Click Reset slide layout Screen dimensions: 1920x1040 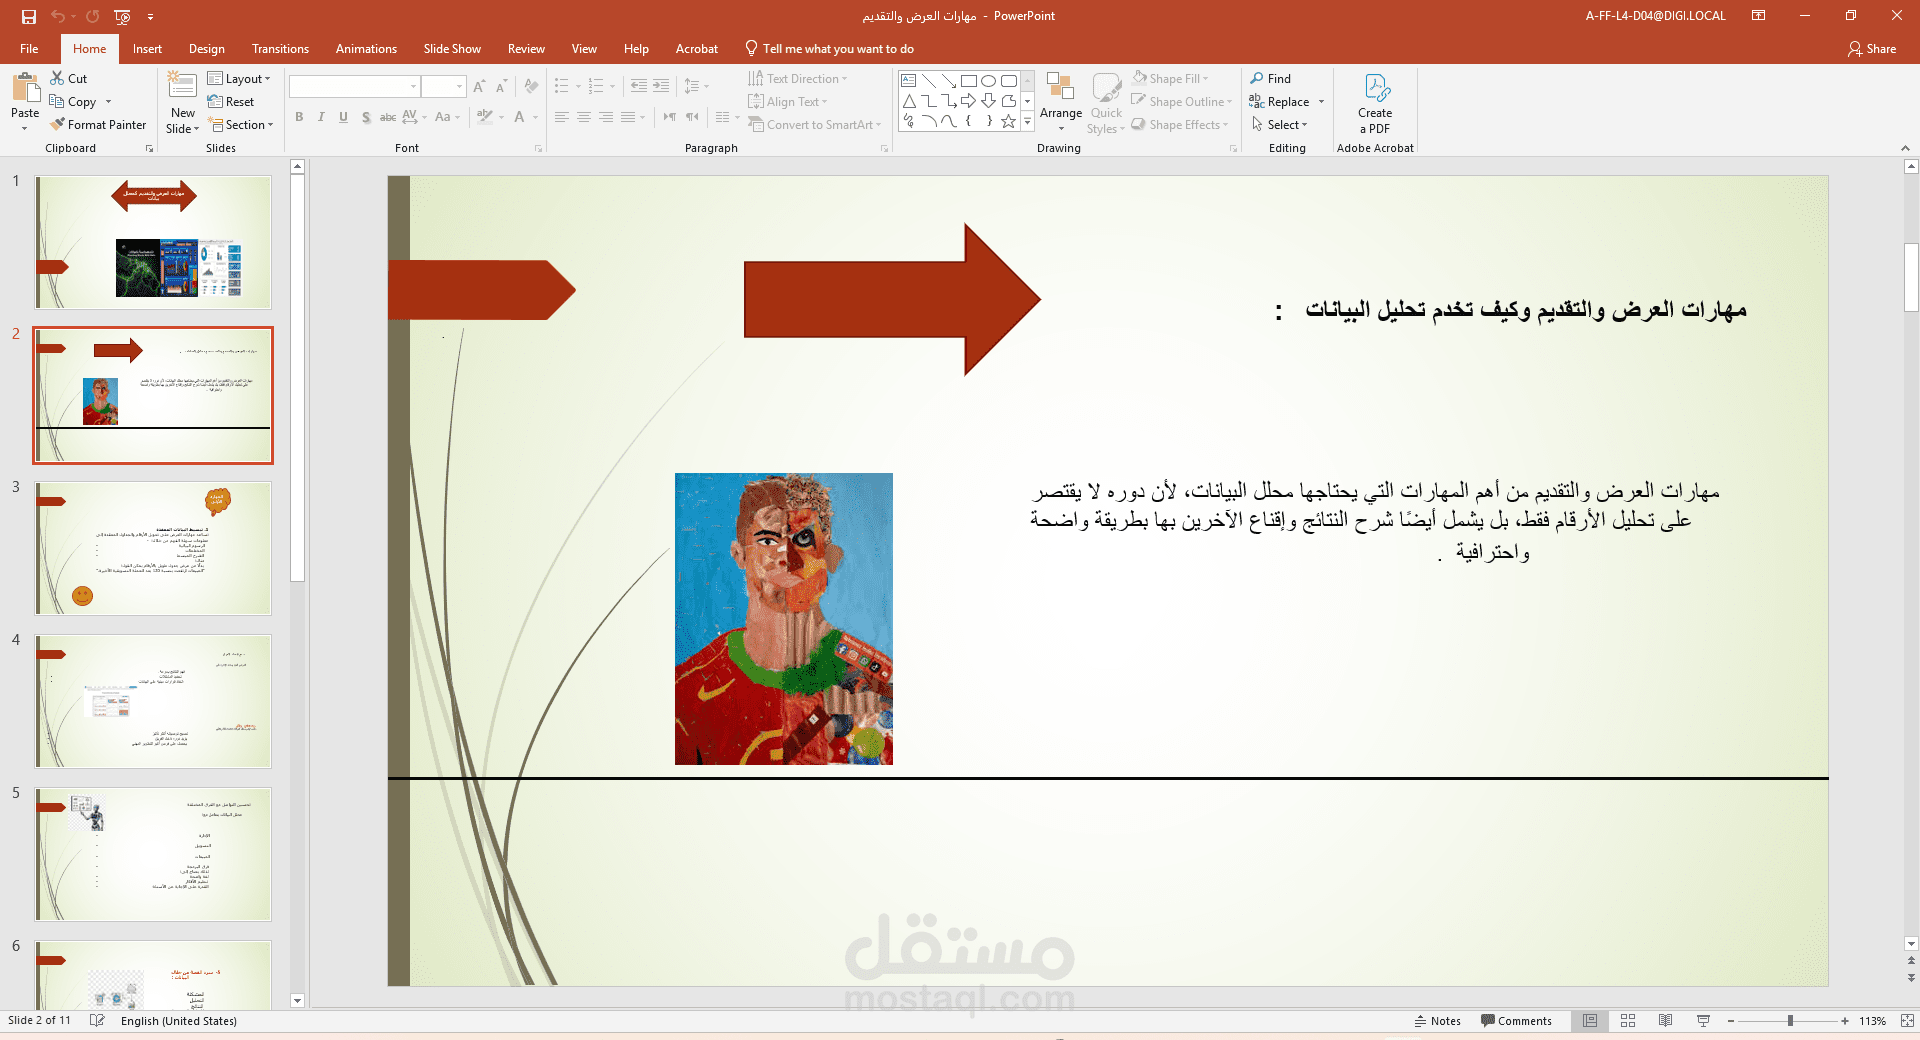pos(231,102)
